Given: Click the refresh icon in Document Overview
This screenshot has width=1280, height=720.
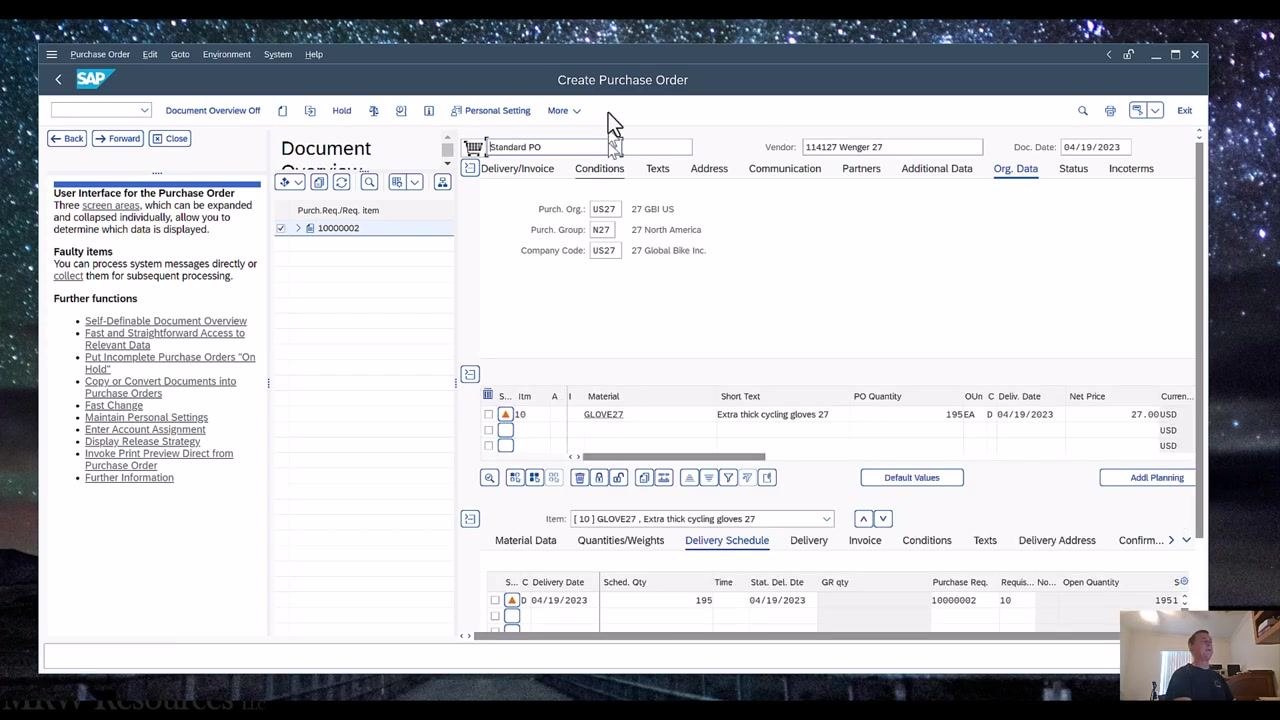Looking at the screenshot, I should click(342, 182).
